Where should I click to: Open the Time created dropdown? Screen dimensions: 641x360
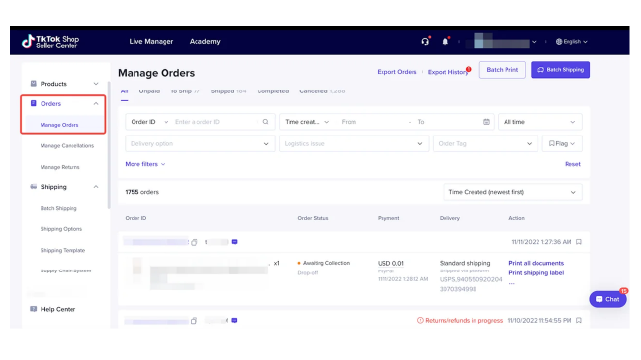(307, 122)
